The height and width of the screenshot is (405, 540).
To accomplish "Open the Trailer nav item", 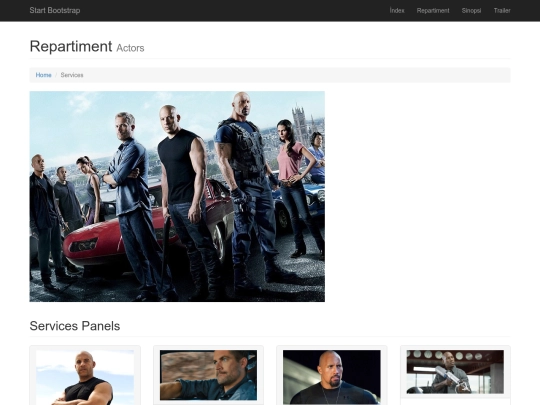I will click(502, 11).
